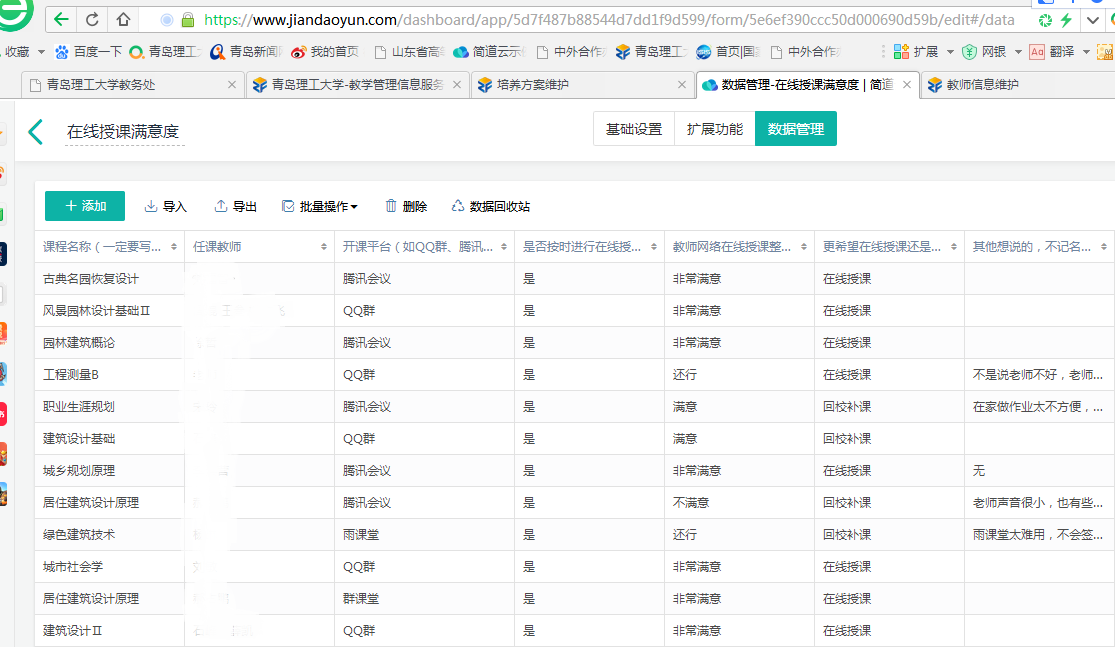This screenshot has width=1115, height=660.
Task: Switch to the 基础设置 tab
Action: (x=634, y=129)
